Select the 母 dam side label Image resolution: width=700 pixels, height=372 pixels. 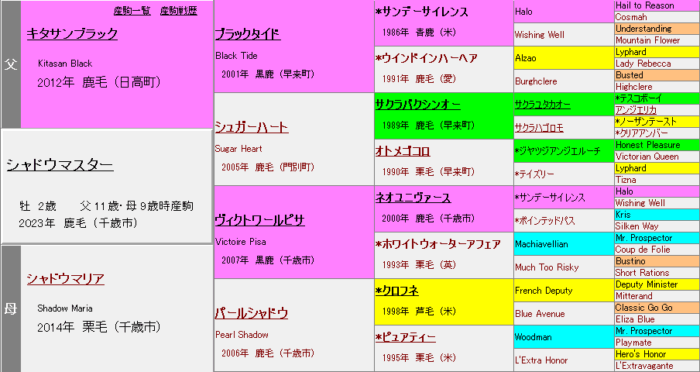pyautogui.click(x=11, y=309)
